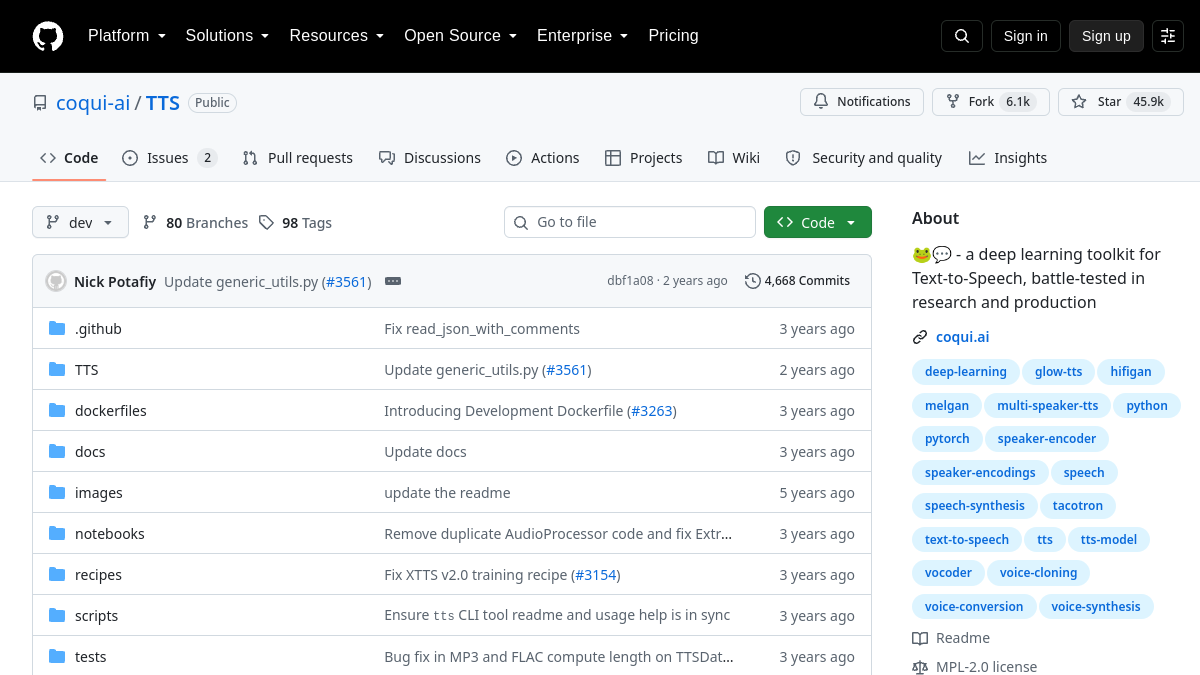Open the Actions tab
The height and width of the screenshot is (675, 1200).
(x=543, y=158)
